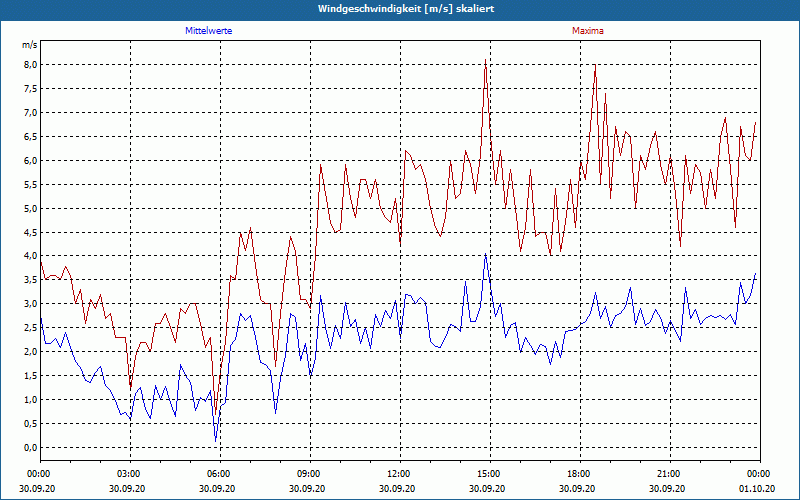
Task: Click the 0,0 y-axis label
Action: (x=29, y=447)
